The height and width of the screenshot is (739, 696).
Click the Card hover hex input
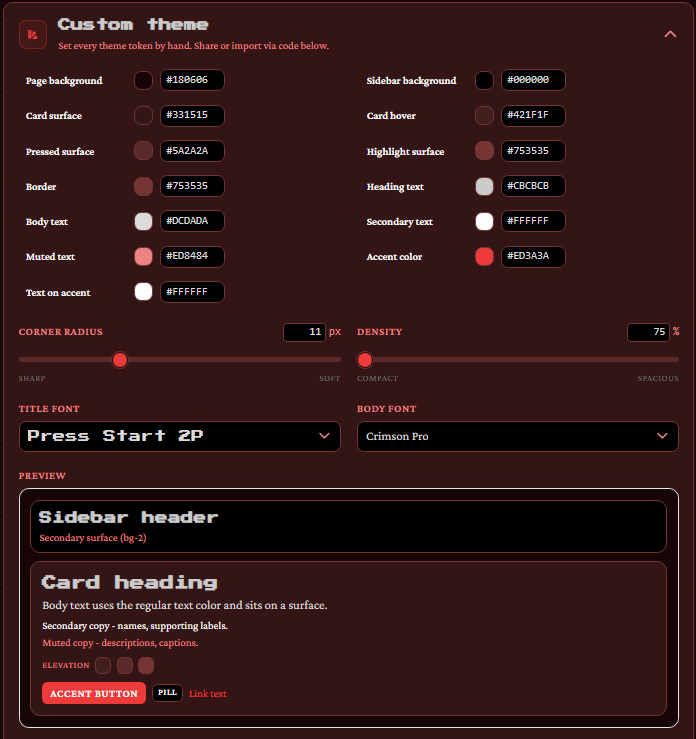tap(533, 115)
